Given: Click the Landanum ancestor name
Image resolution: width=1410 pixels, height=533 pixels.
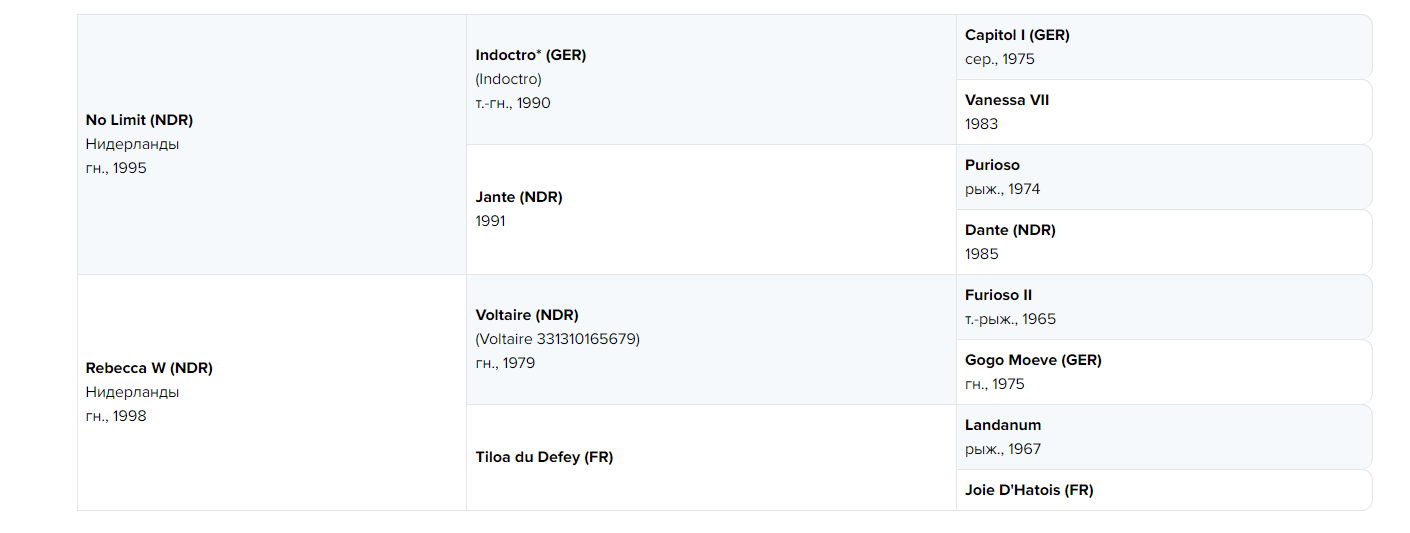Looking at the screenshot, I should 1003,425.
